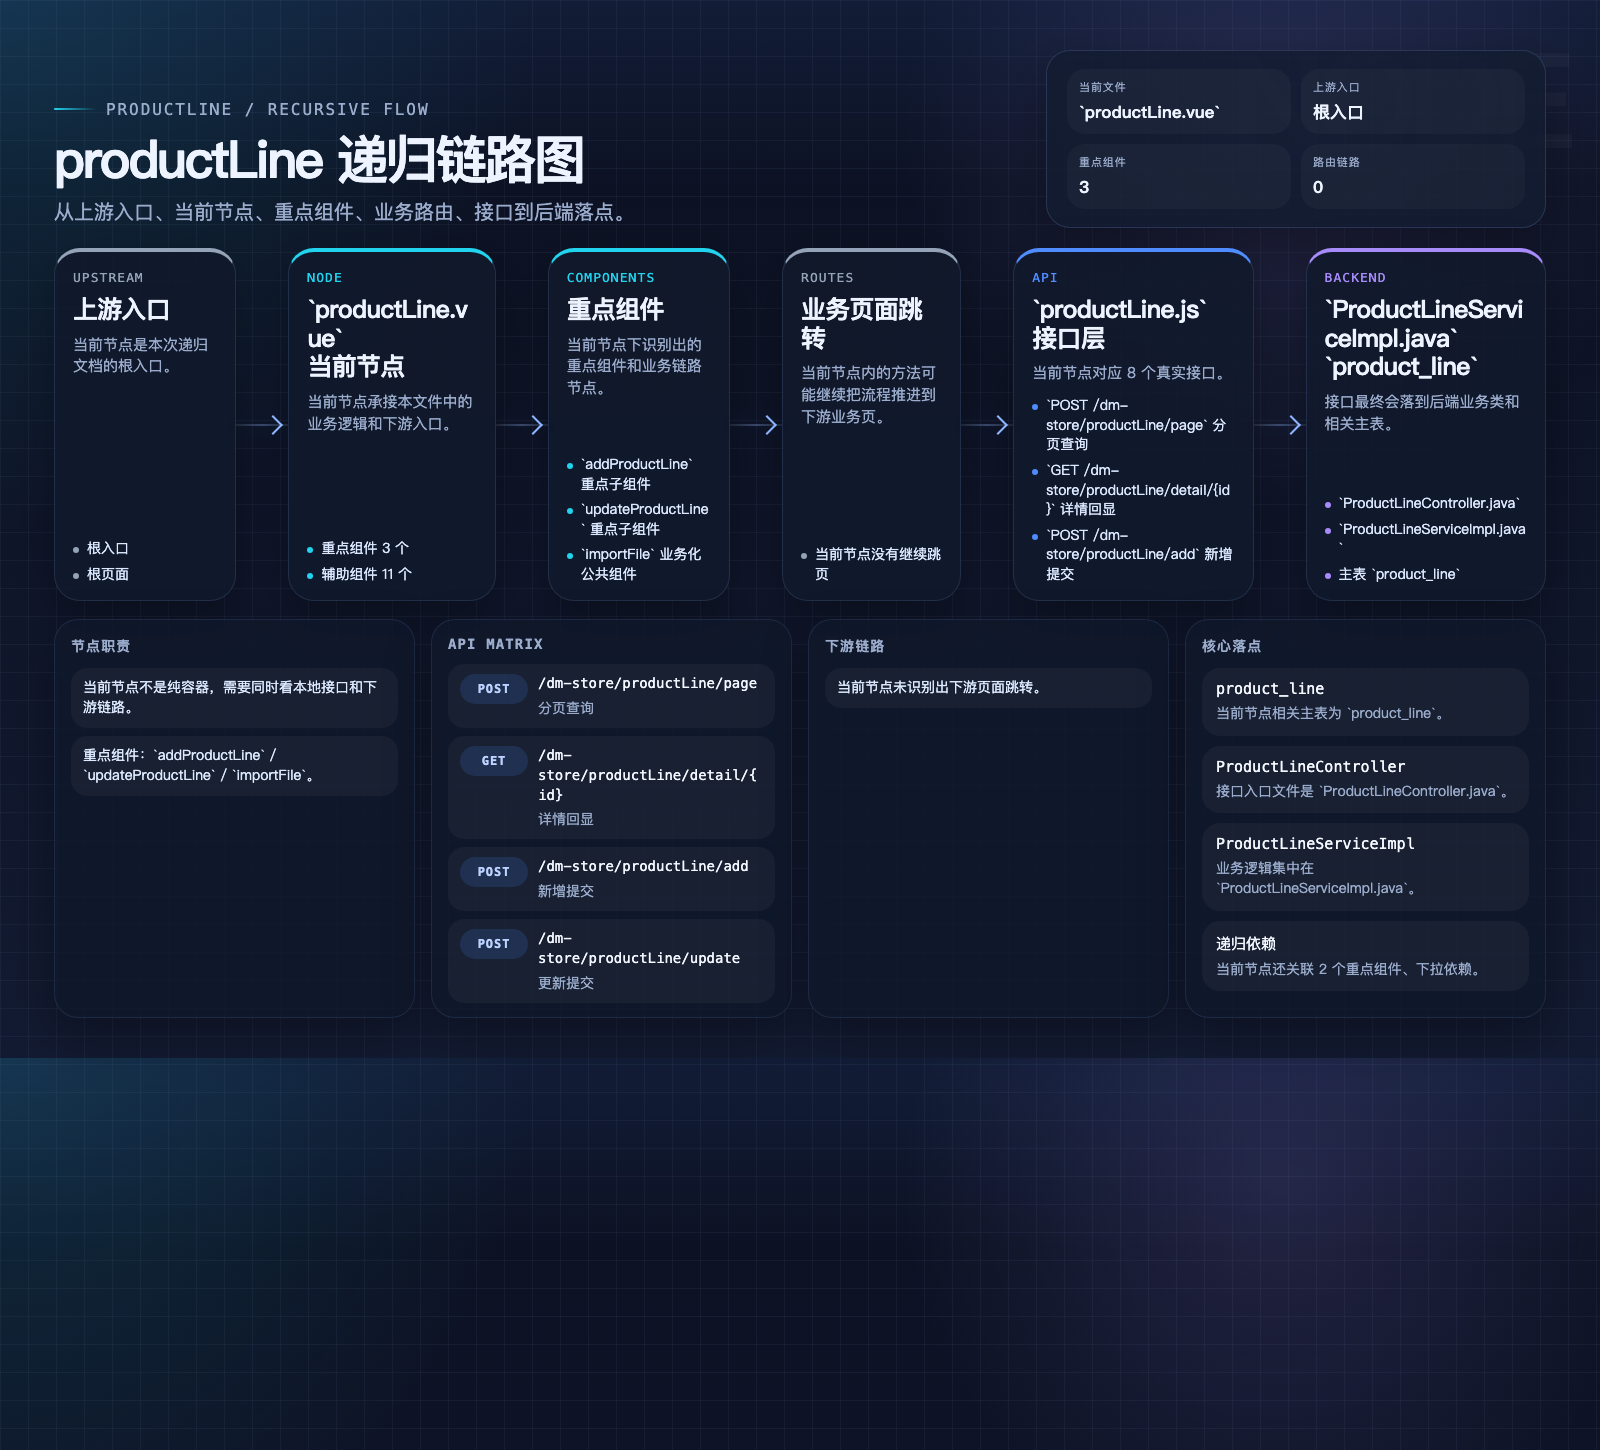The image size is (1600, 1450).
Task: Click the 辅助组件 11 个 bullet
Action: [359, 574]
